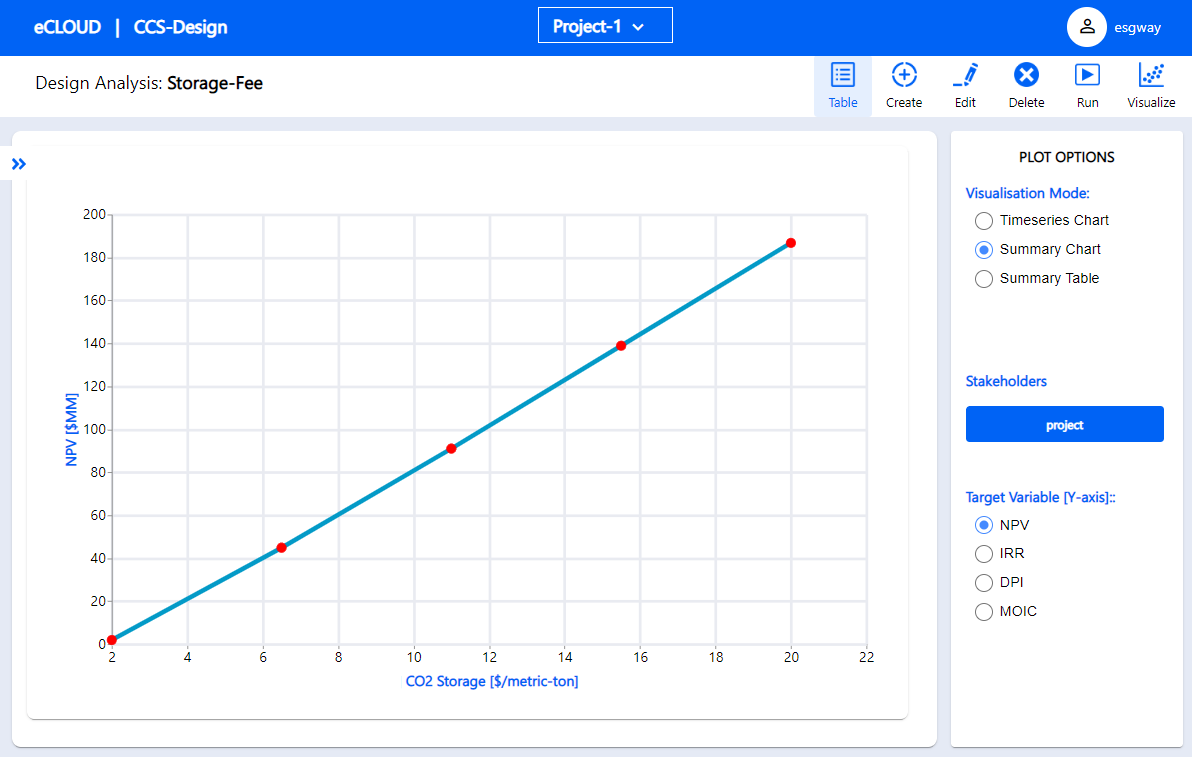Click the CCS-Design header link

(x=180, y=27)
